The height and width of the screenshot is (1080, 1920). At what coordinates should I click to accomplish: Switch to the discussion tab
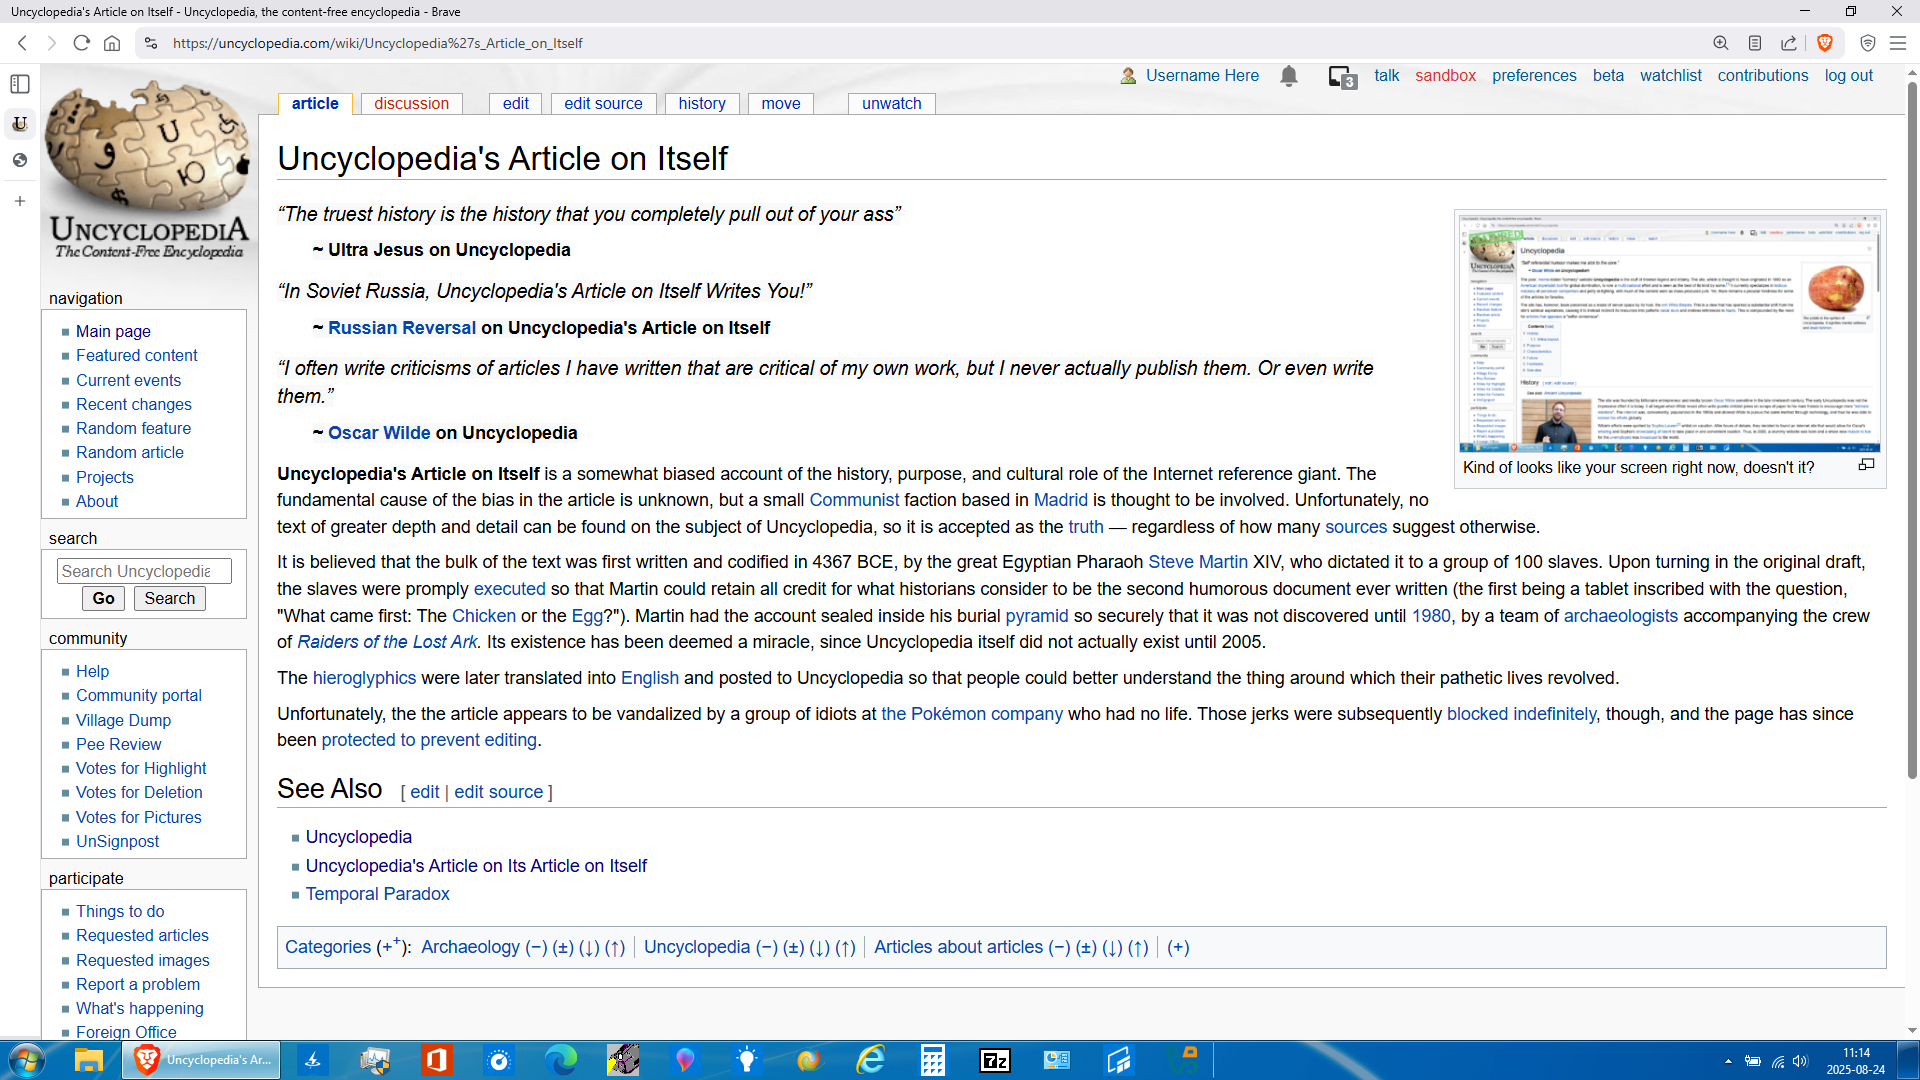click(x=411, y=104)
